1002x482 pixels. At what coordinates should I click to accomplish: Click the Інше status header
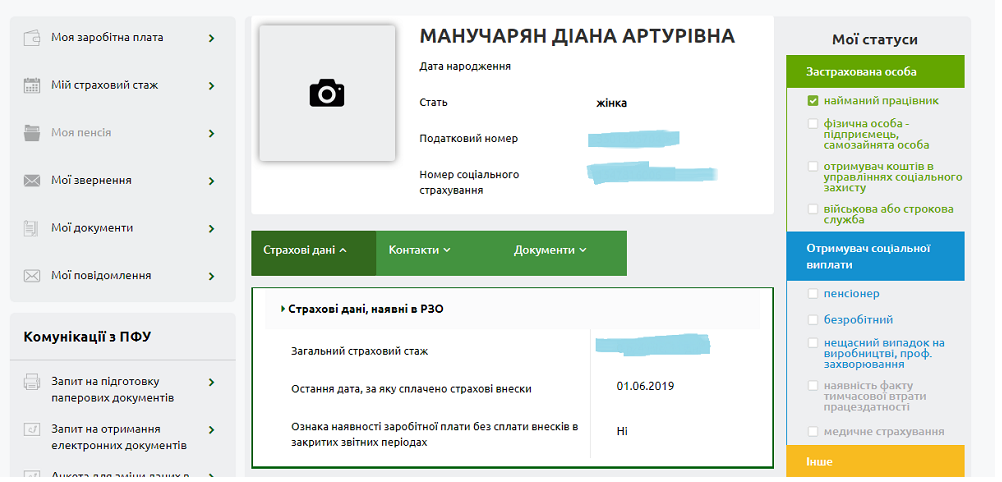[875, 461]
